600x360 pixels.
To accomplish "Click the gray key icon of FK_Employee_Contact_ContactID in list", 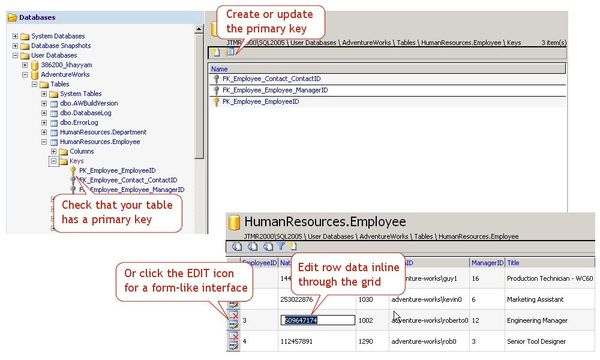I will tap(216, 79).
